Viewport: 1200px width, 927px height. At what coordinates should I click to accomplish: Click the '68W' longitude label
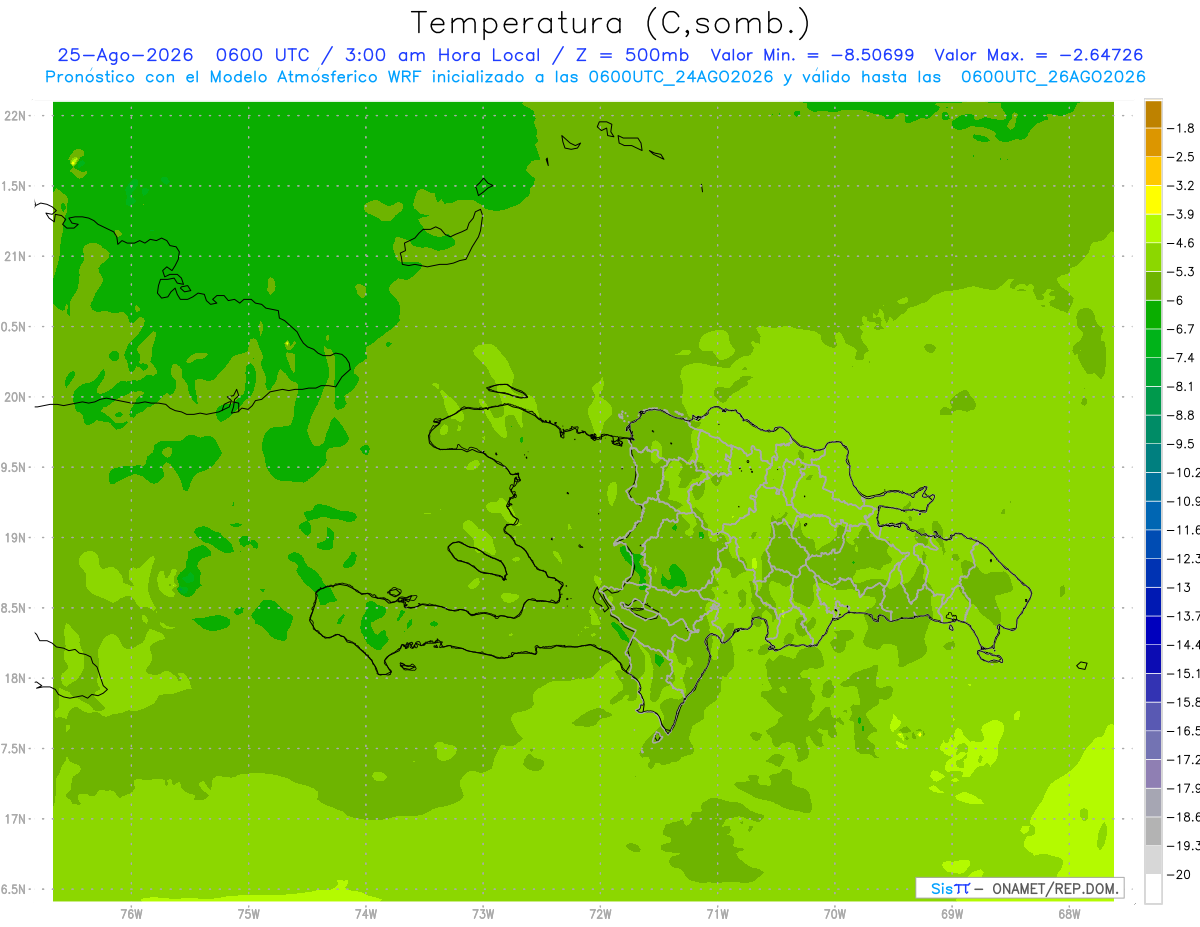click(x=1069, y=914)
